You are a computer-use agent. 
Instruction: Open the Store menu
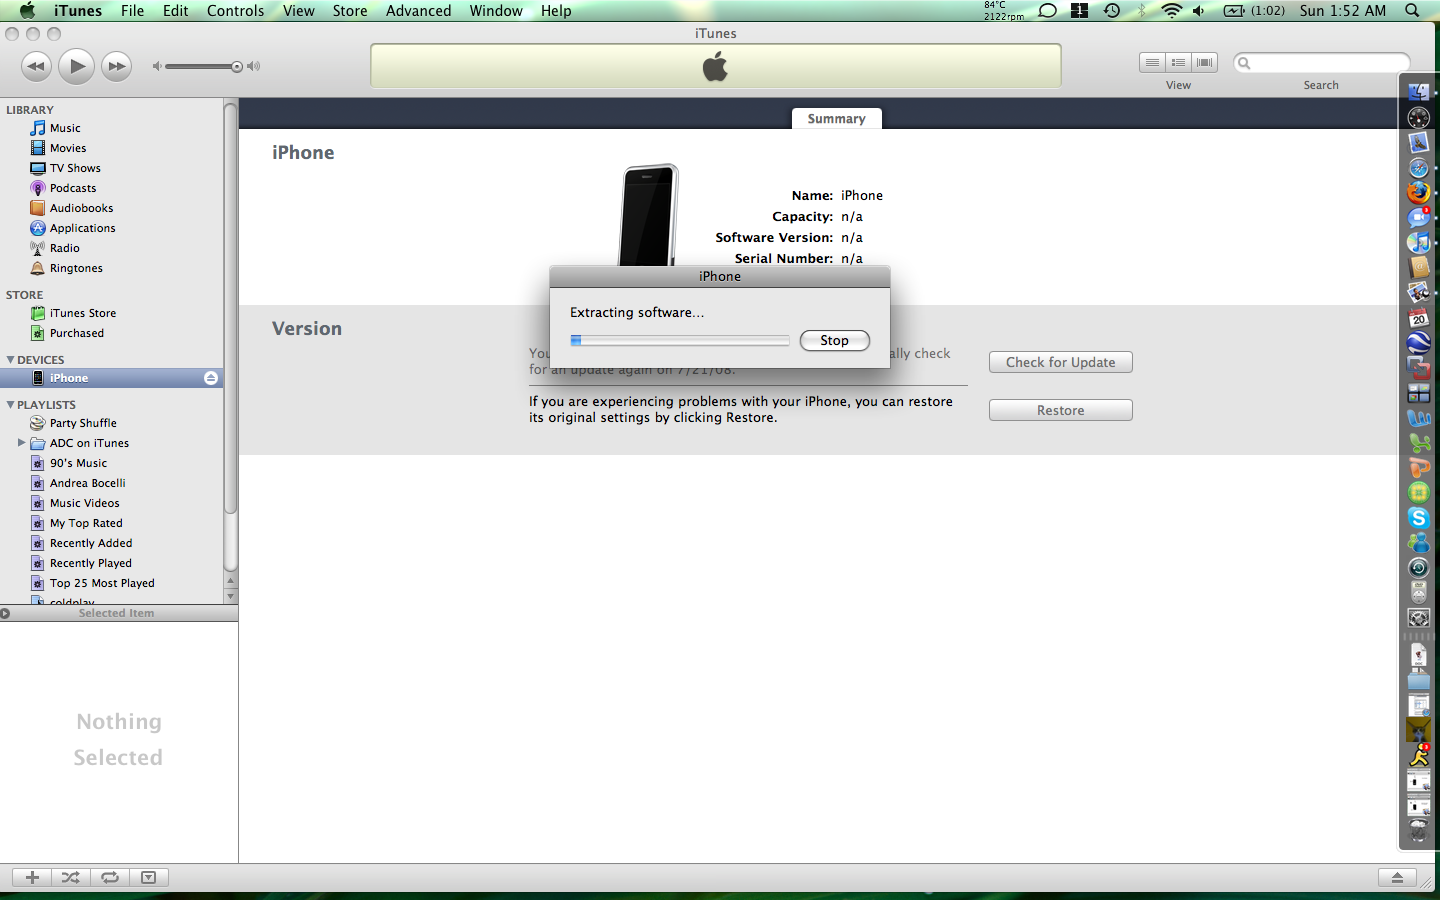350,11
